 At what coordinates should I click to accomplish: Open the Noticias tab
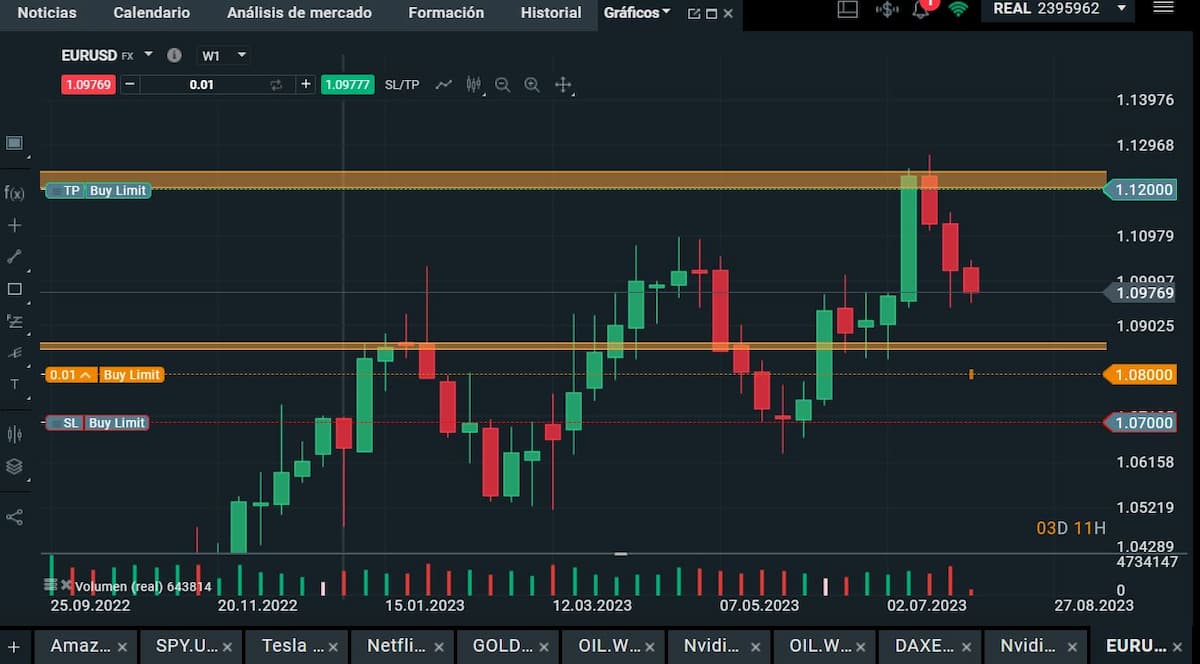(46, 13)
